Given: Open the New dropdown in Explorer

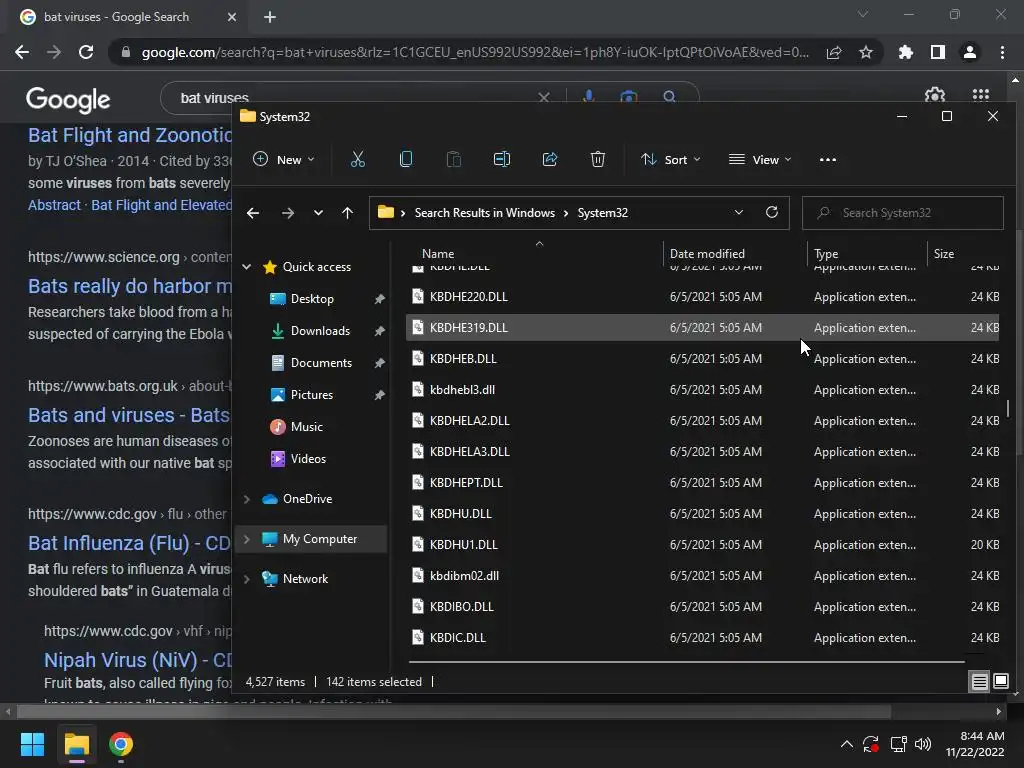Looking at the screenshot, I should tap(284, 159).
